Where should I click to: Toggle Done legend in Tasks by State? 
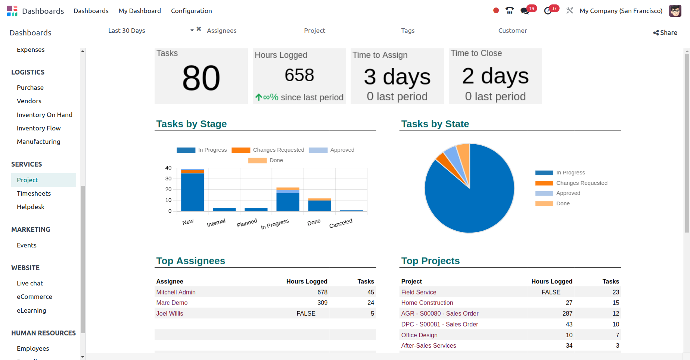(x=553, y=203)
